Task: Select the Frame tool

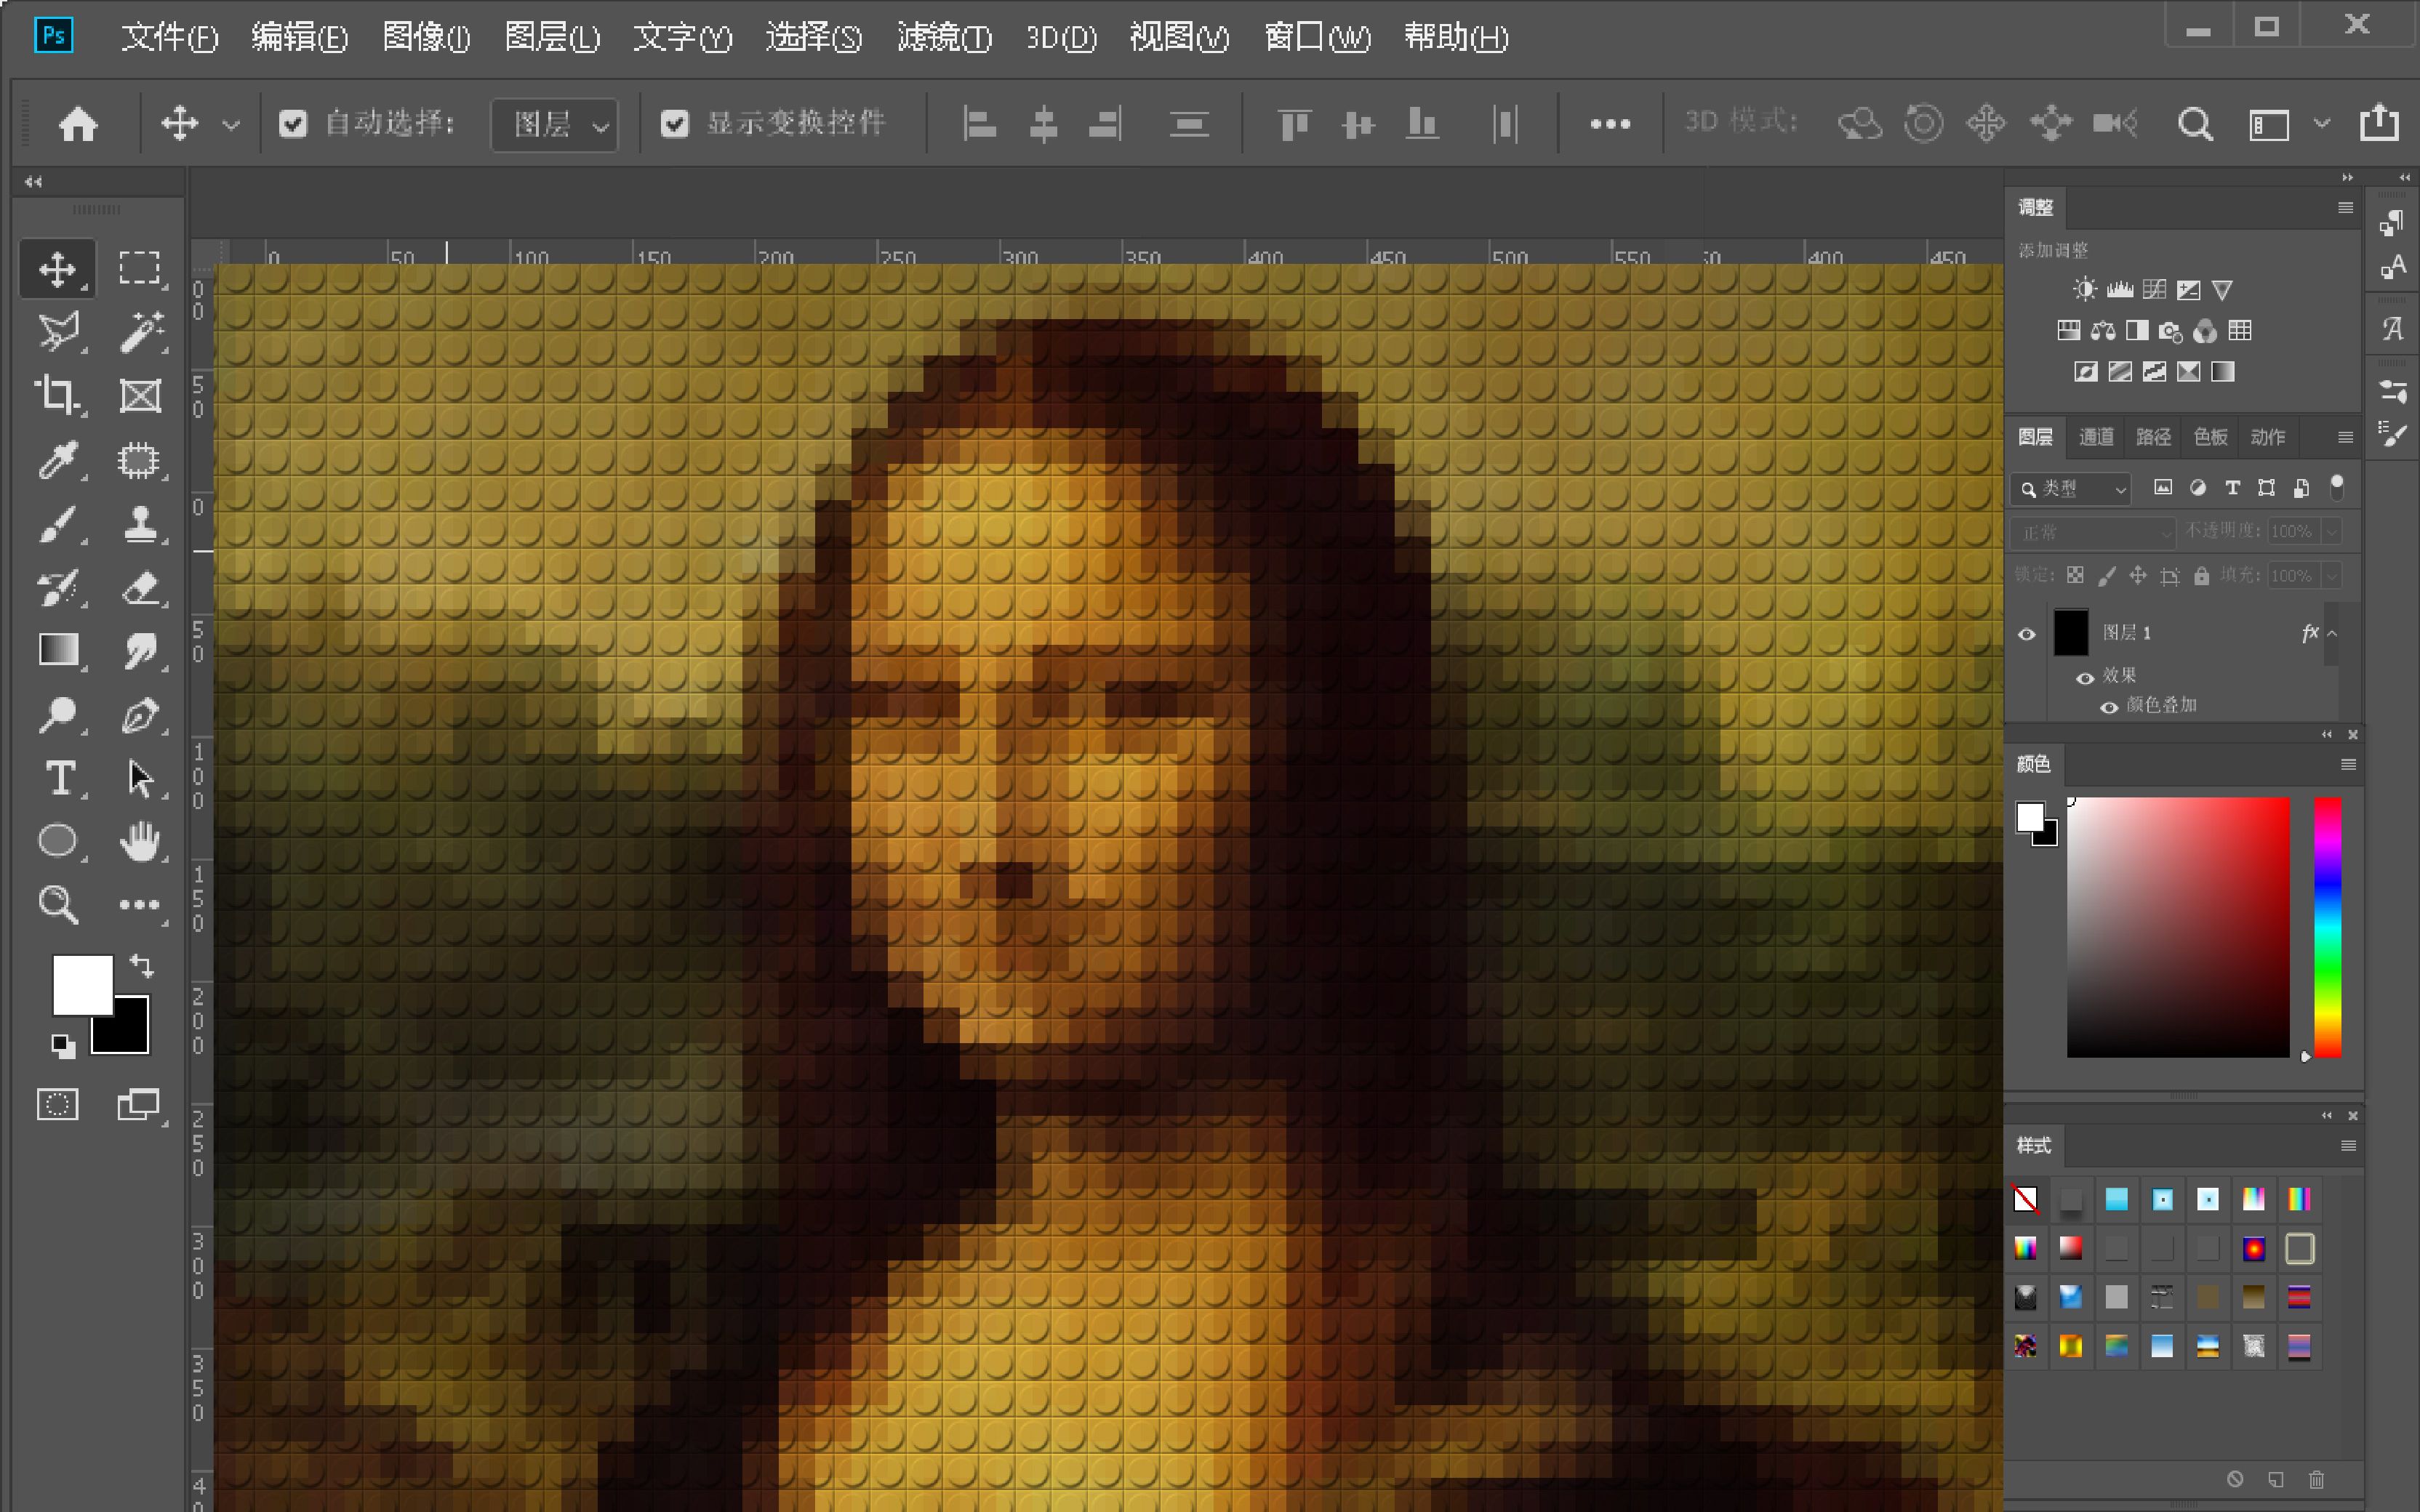Action: [x=139, y=396]
